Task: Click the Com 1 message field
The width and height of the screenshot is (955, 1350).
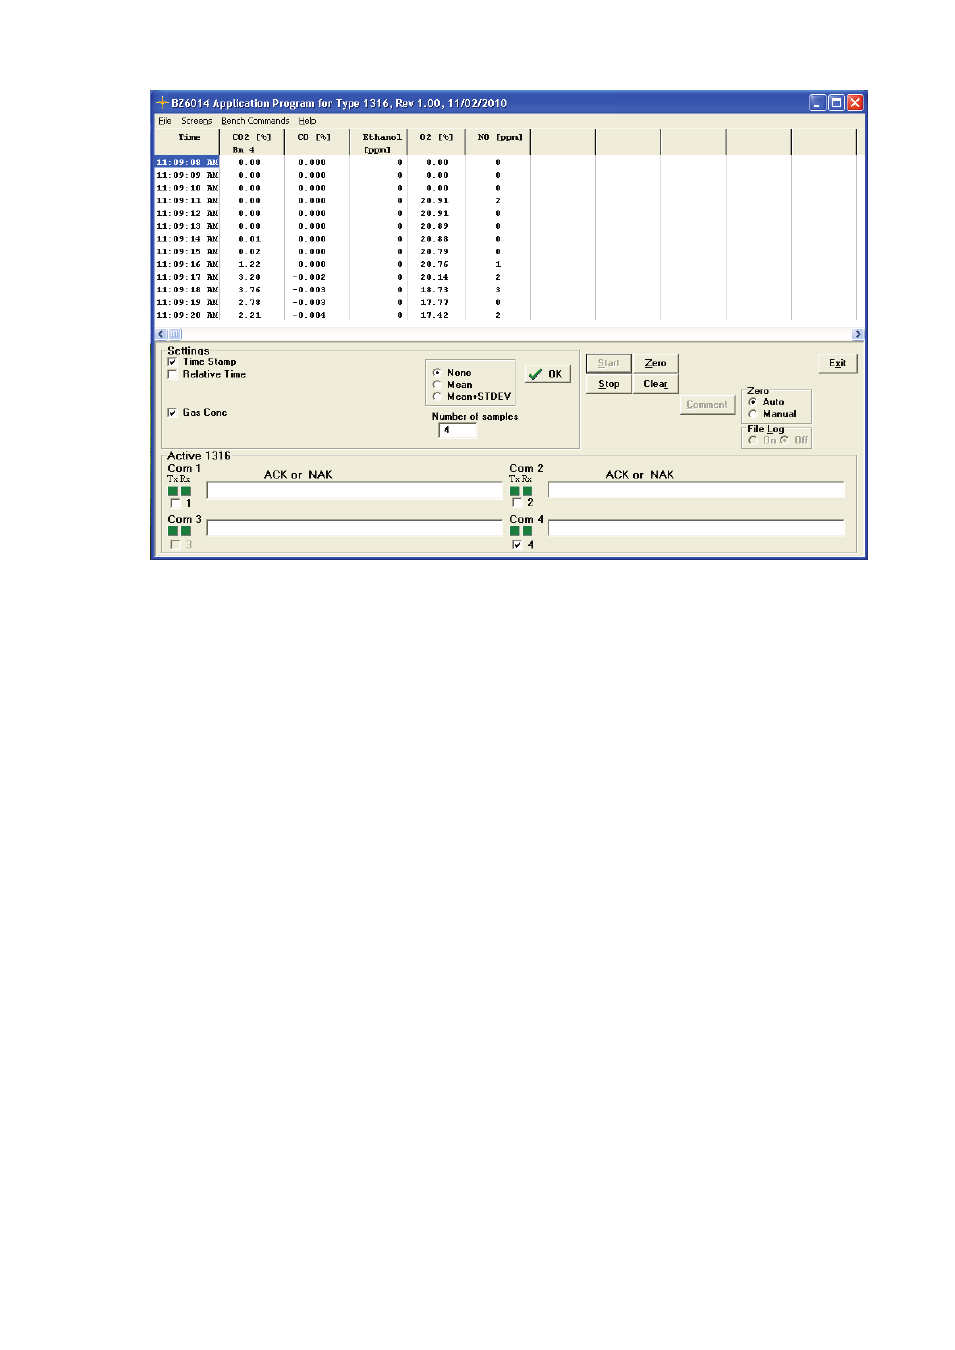Action: pos(354,490)
